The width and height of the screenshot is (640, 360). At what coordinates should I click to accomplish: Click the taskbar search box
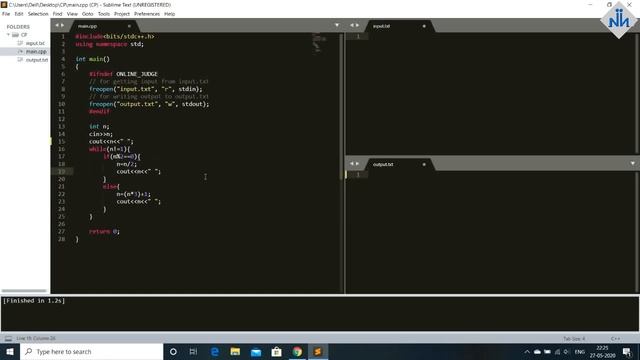coord(91,351)
